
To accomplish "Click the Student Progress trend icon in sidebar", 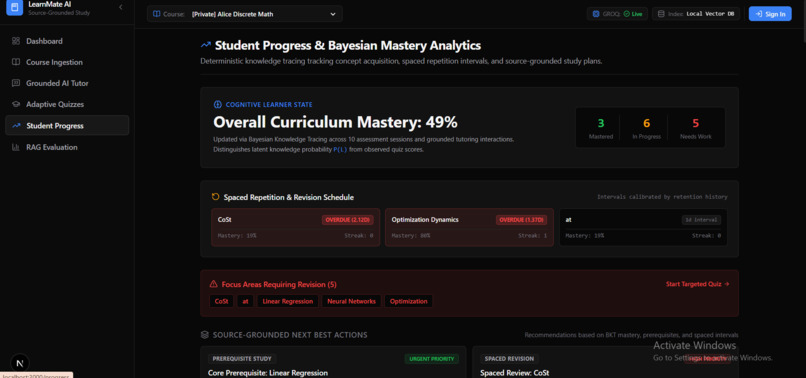I will pyautogui.click(x=16, y=125).
